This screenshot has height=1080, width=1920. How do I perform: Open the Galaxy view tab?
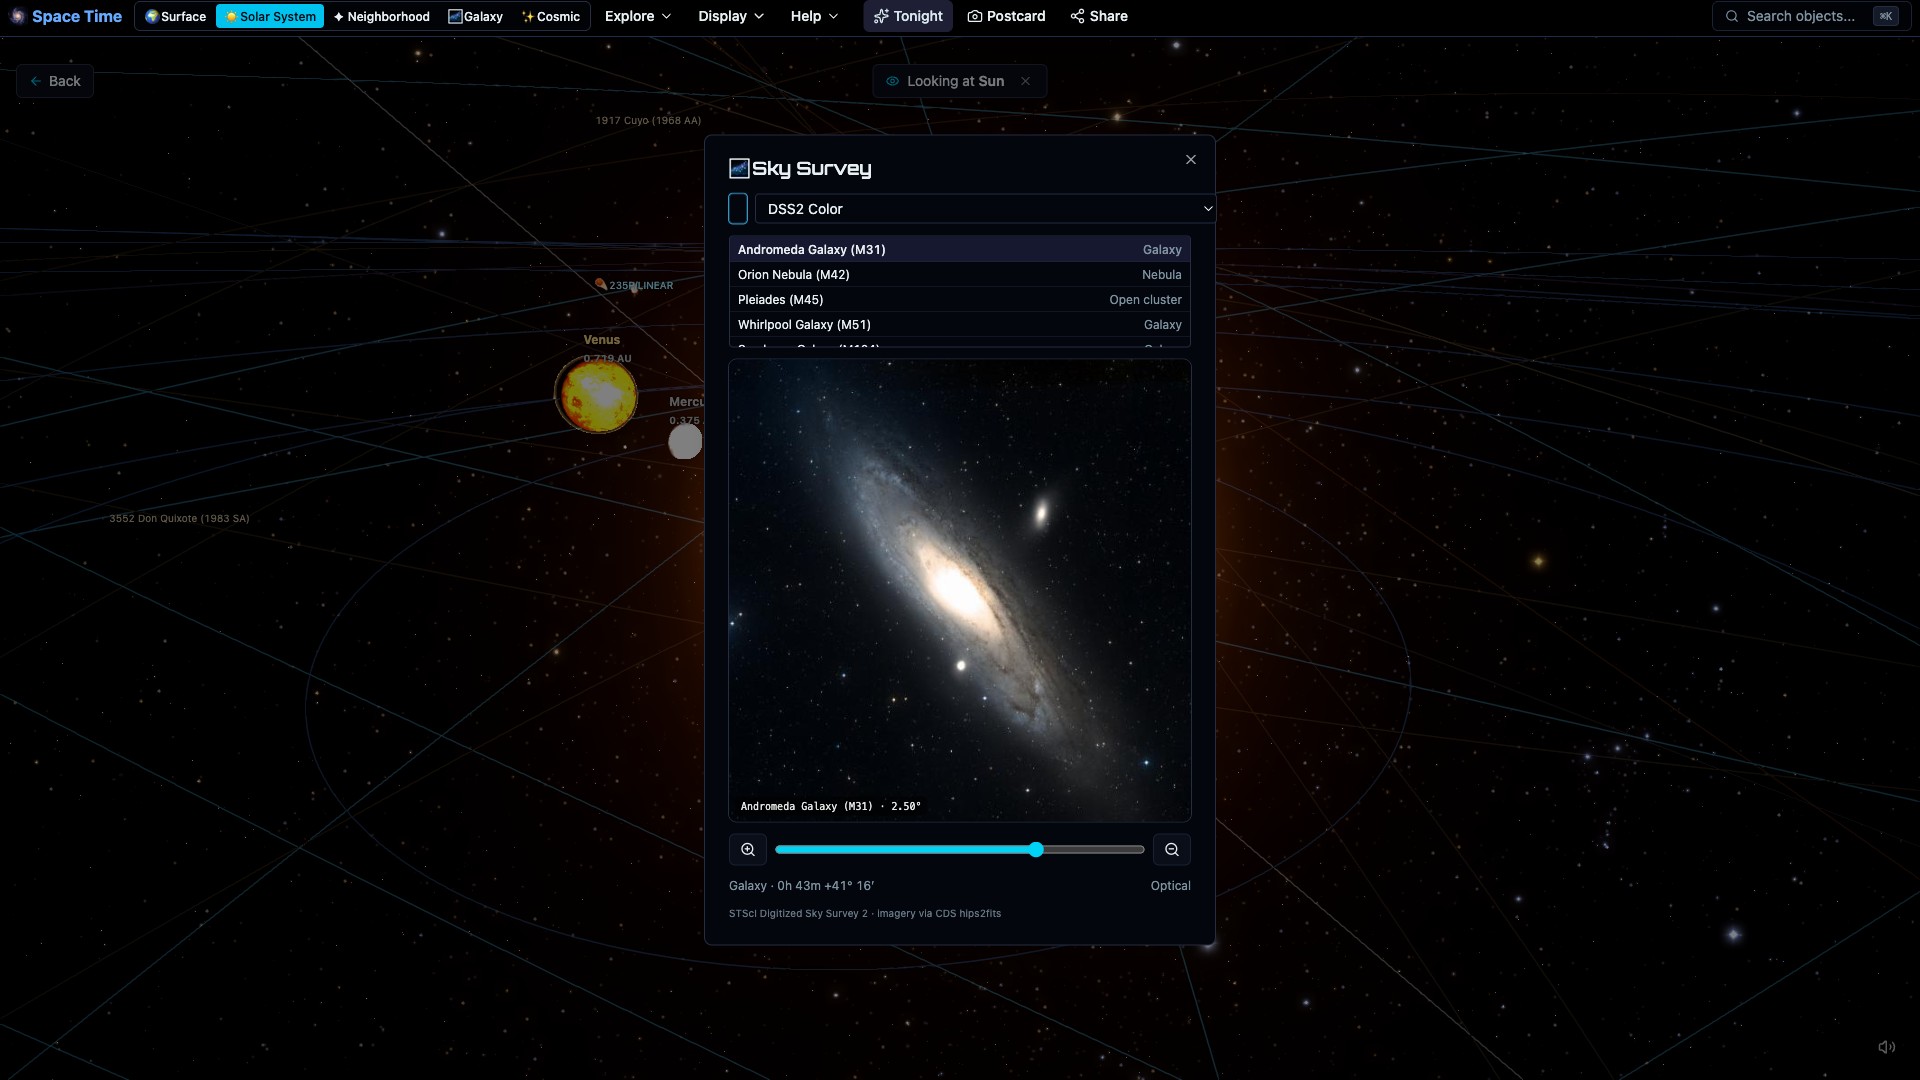tap(475, 16)
